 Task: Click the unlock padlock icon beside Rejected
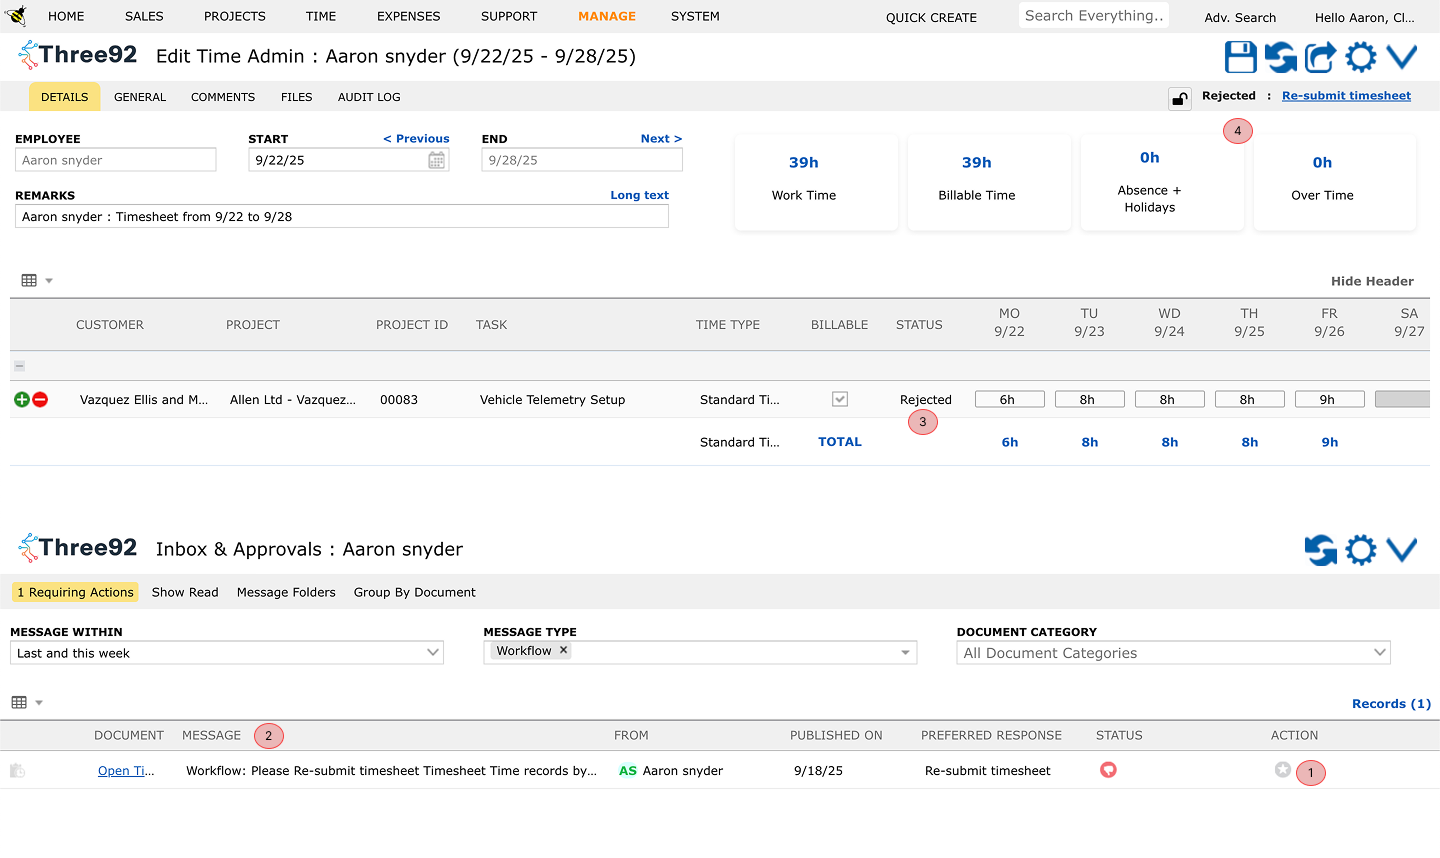1180,98
